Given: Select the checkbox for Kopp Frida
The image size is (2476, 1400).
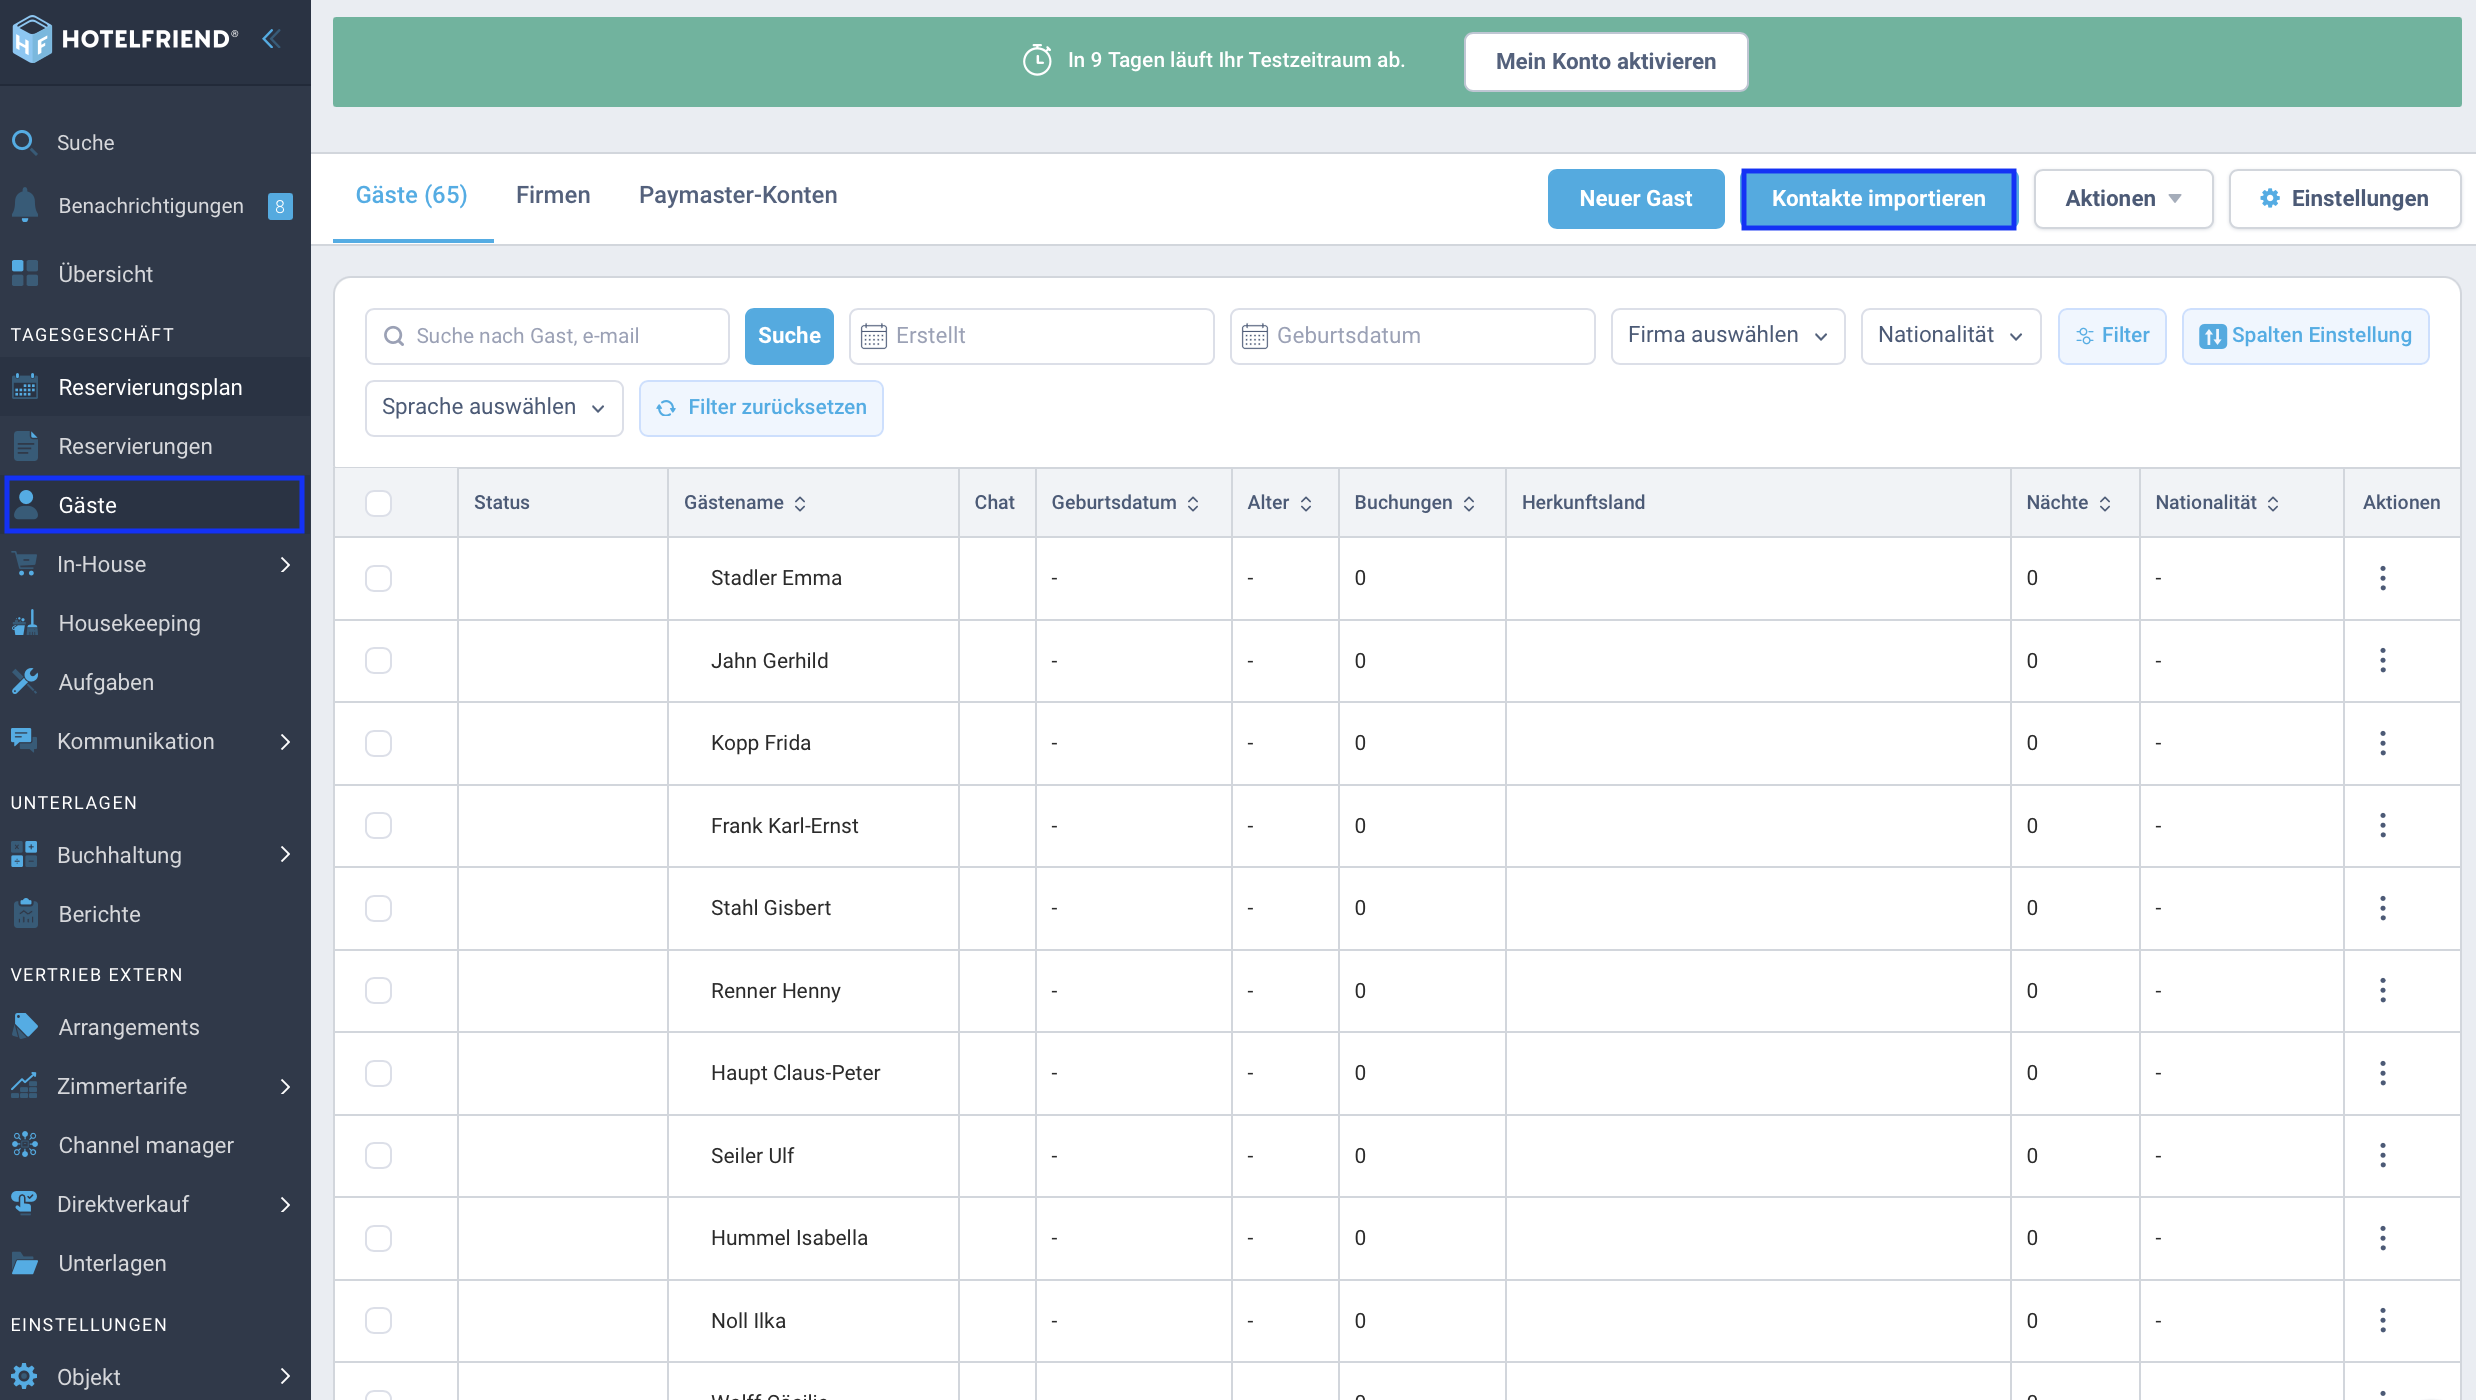Looking at the screenshot, I should [378, 743].
